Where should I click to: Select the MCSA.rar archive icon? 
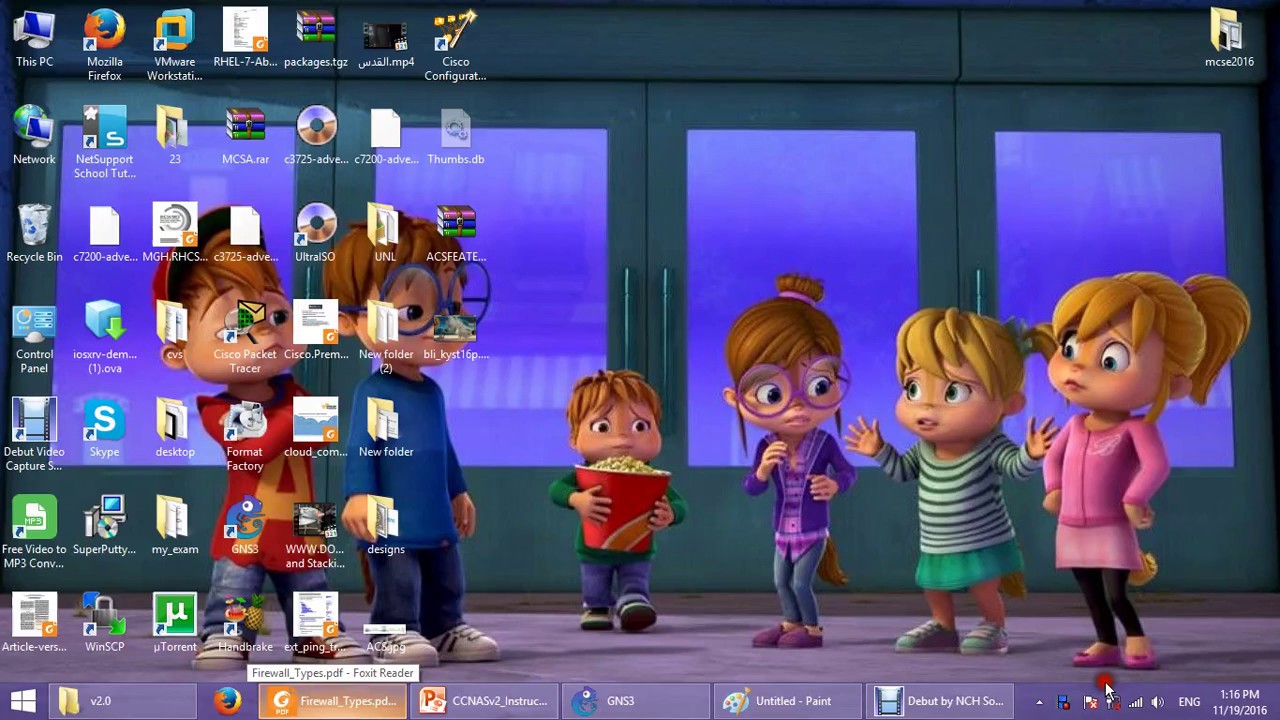coord(245,136)
